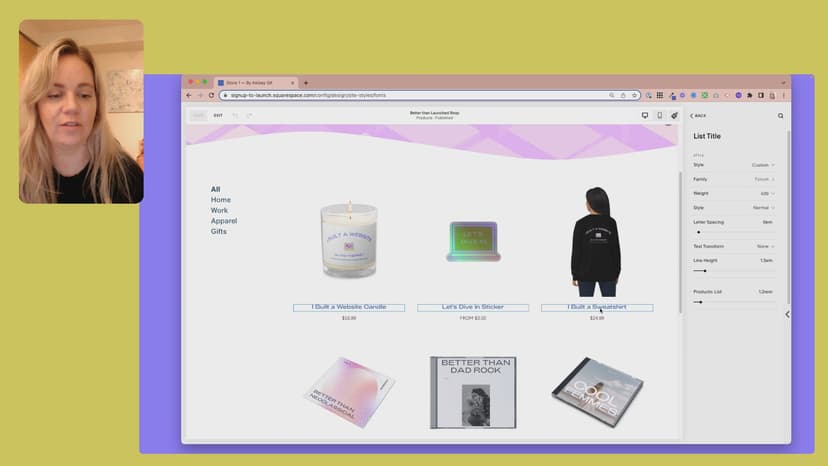Switch to mobile preview icon
Image resolution: width=828 pixels, height=466 pixels.
pyautogui.click(x=659, y=115)
